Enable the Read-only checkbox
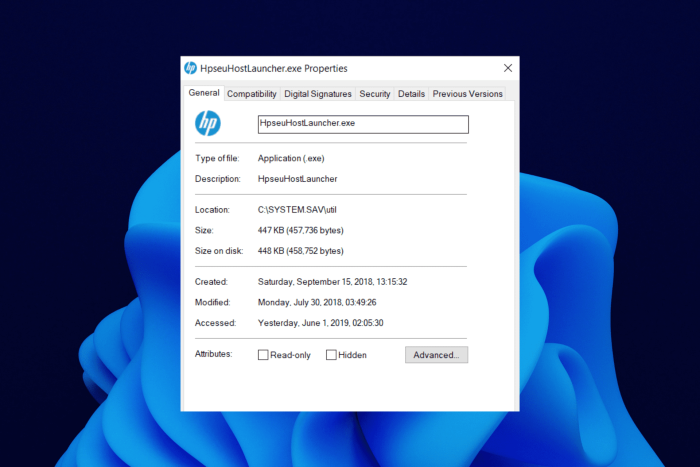The image size is (700, 467). (263, 355)
